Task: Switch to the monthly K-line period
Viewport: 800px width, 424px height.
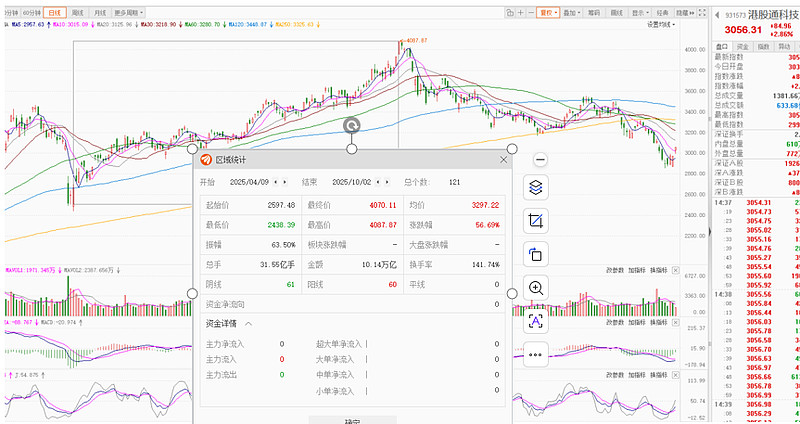Action: 99,13
